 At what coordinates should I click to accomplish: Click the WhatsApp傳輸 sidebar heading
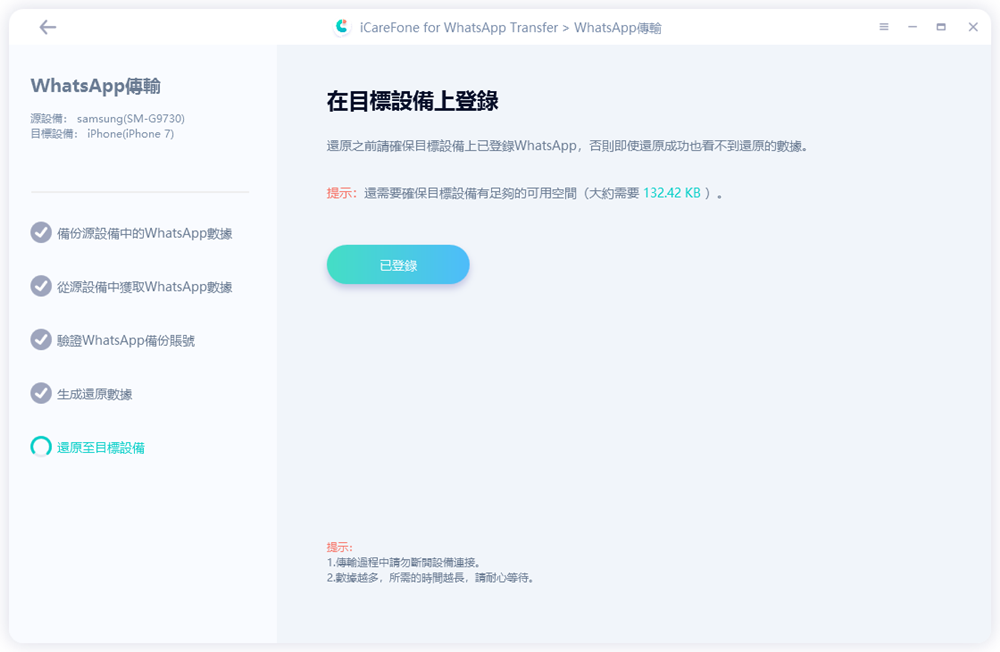96,86
